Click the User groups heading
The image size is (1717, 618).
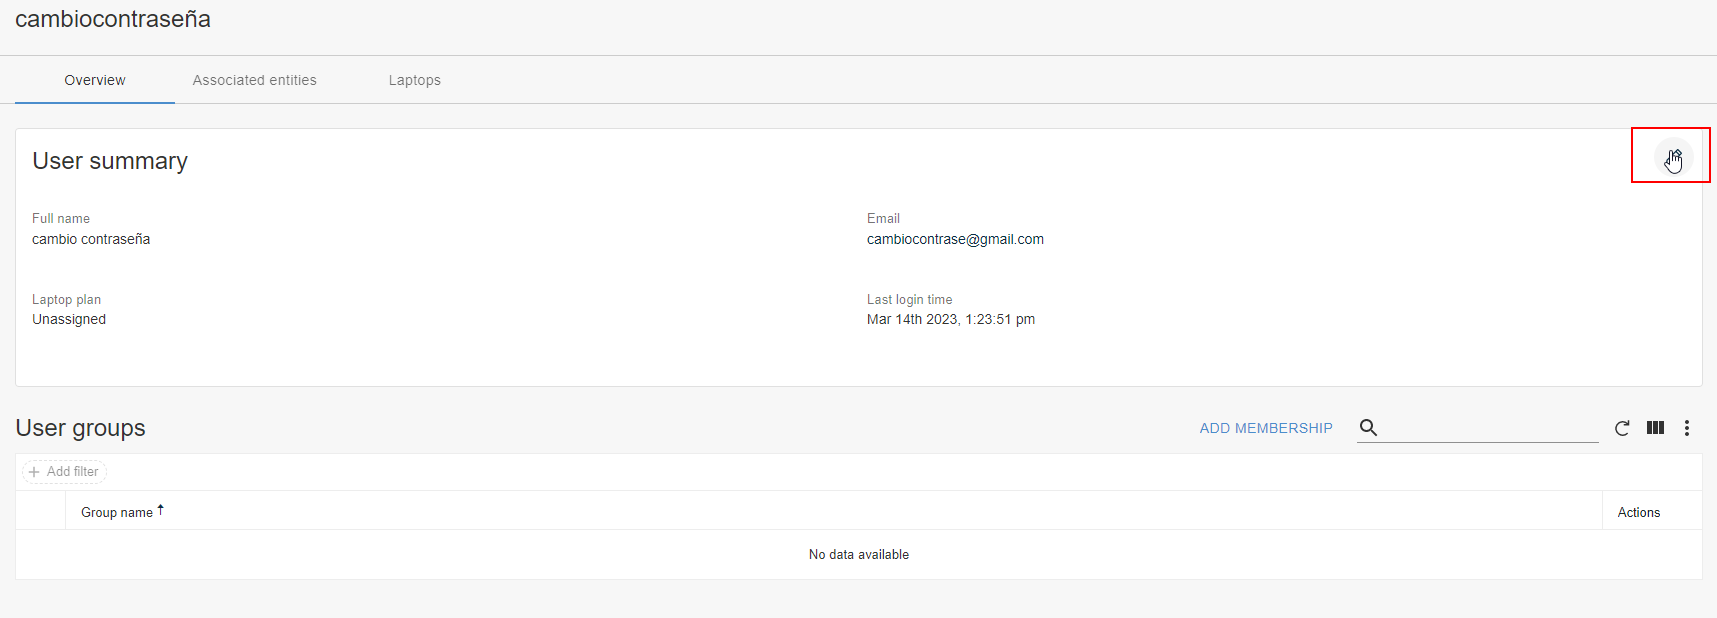81,428
